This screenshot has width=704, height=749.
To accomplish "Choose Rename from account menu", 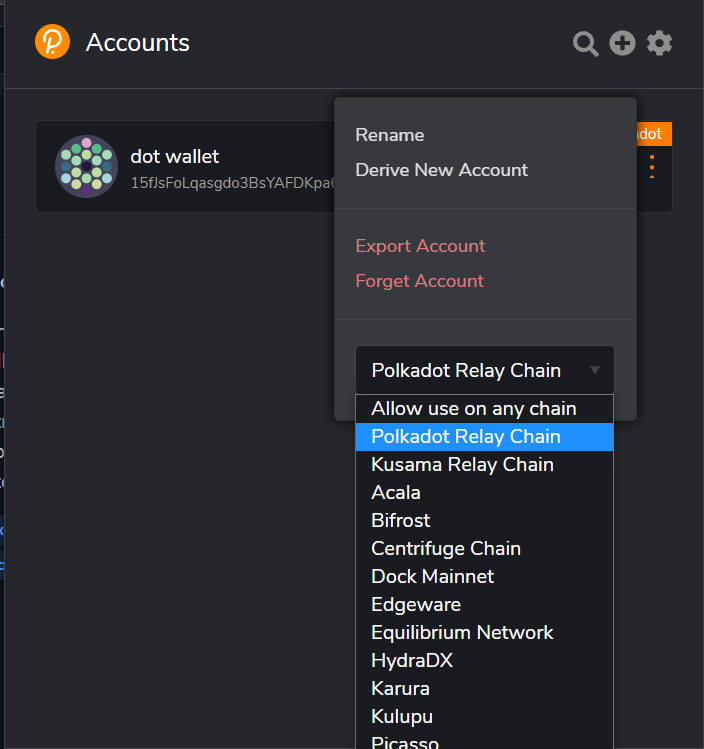I will pos(390,135).
